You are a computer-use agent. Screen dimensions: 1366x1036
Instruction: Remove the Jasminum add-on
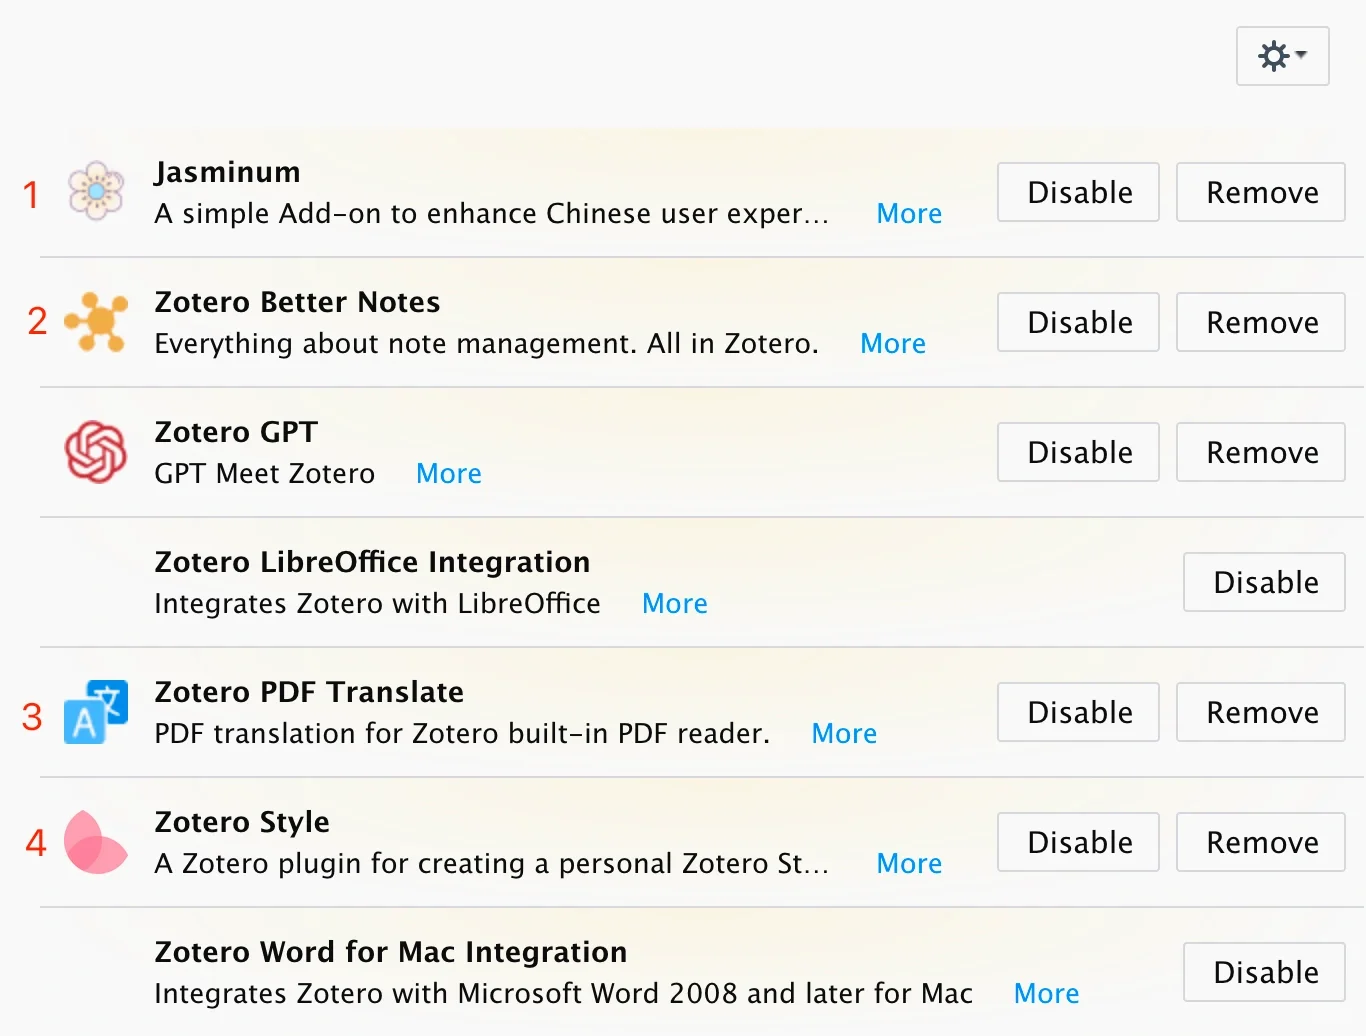[1260, 192]
